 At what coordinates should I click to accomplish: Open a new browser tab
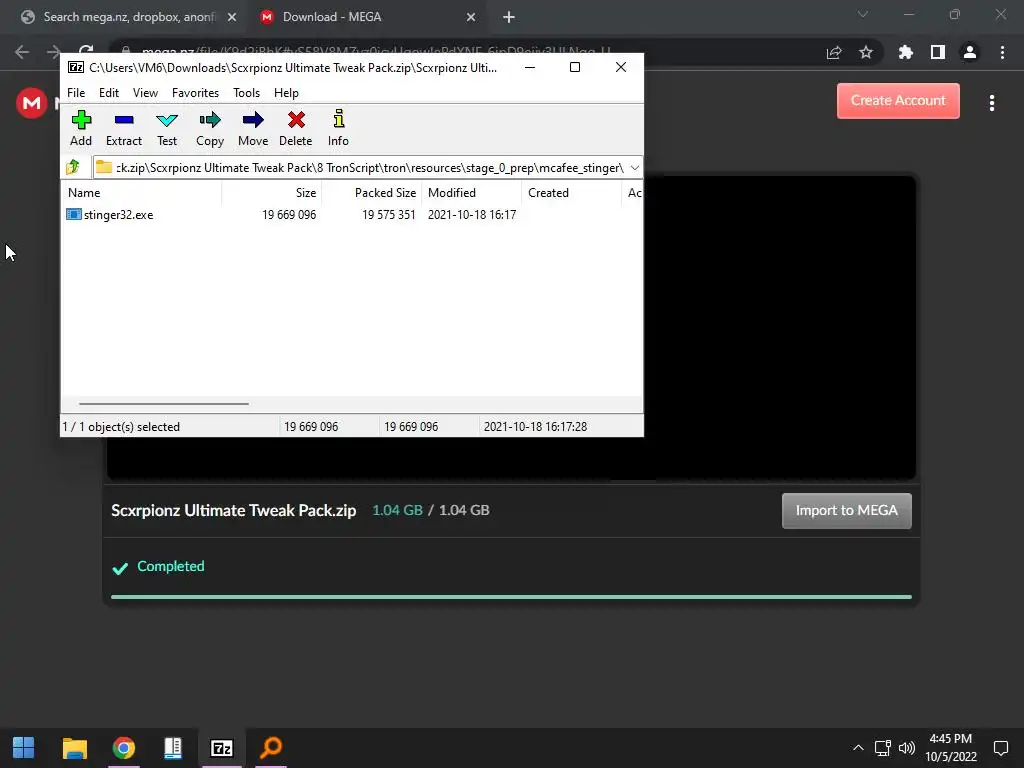click(x=509, y=18)
